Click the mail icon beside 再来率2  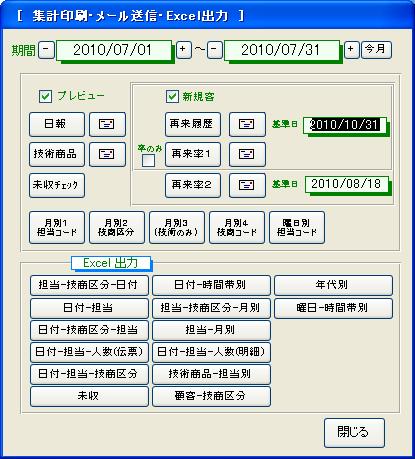click(x=247, y=185)
